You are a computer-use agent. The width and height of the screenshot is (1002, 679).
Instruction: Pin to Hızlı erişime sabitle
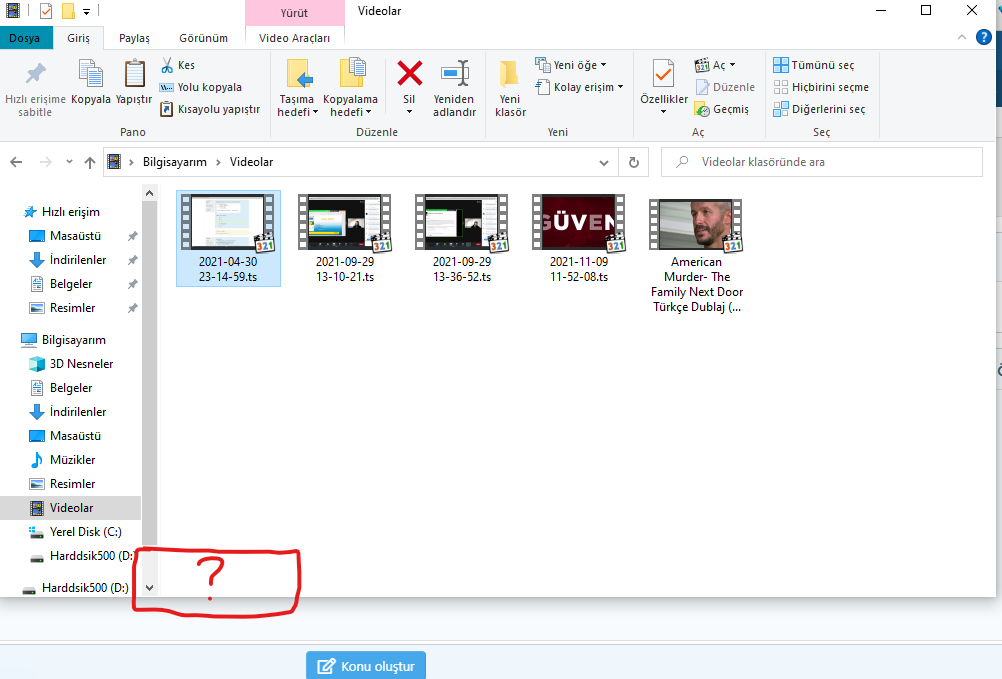(35, 89)
